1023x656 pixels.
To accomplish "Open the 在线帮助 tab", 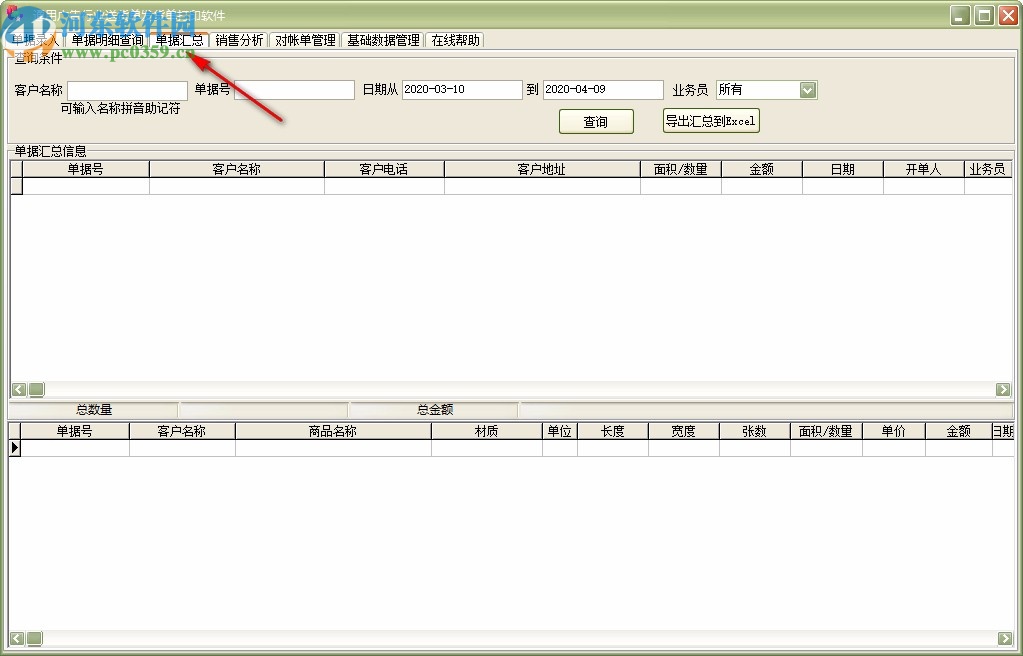I will [455, 40].
